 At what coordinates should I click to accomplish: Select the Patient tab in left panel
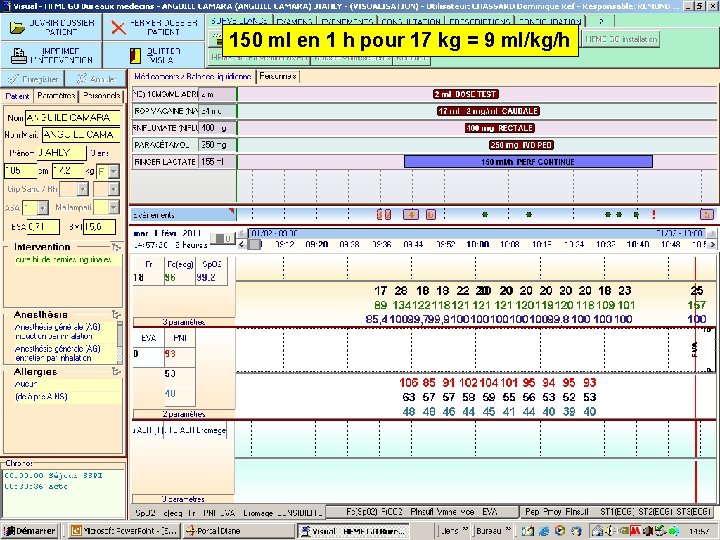17,96
